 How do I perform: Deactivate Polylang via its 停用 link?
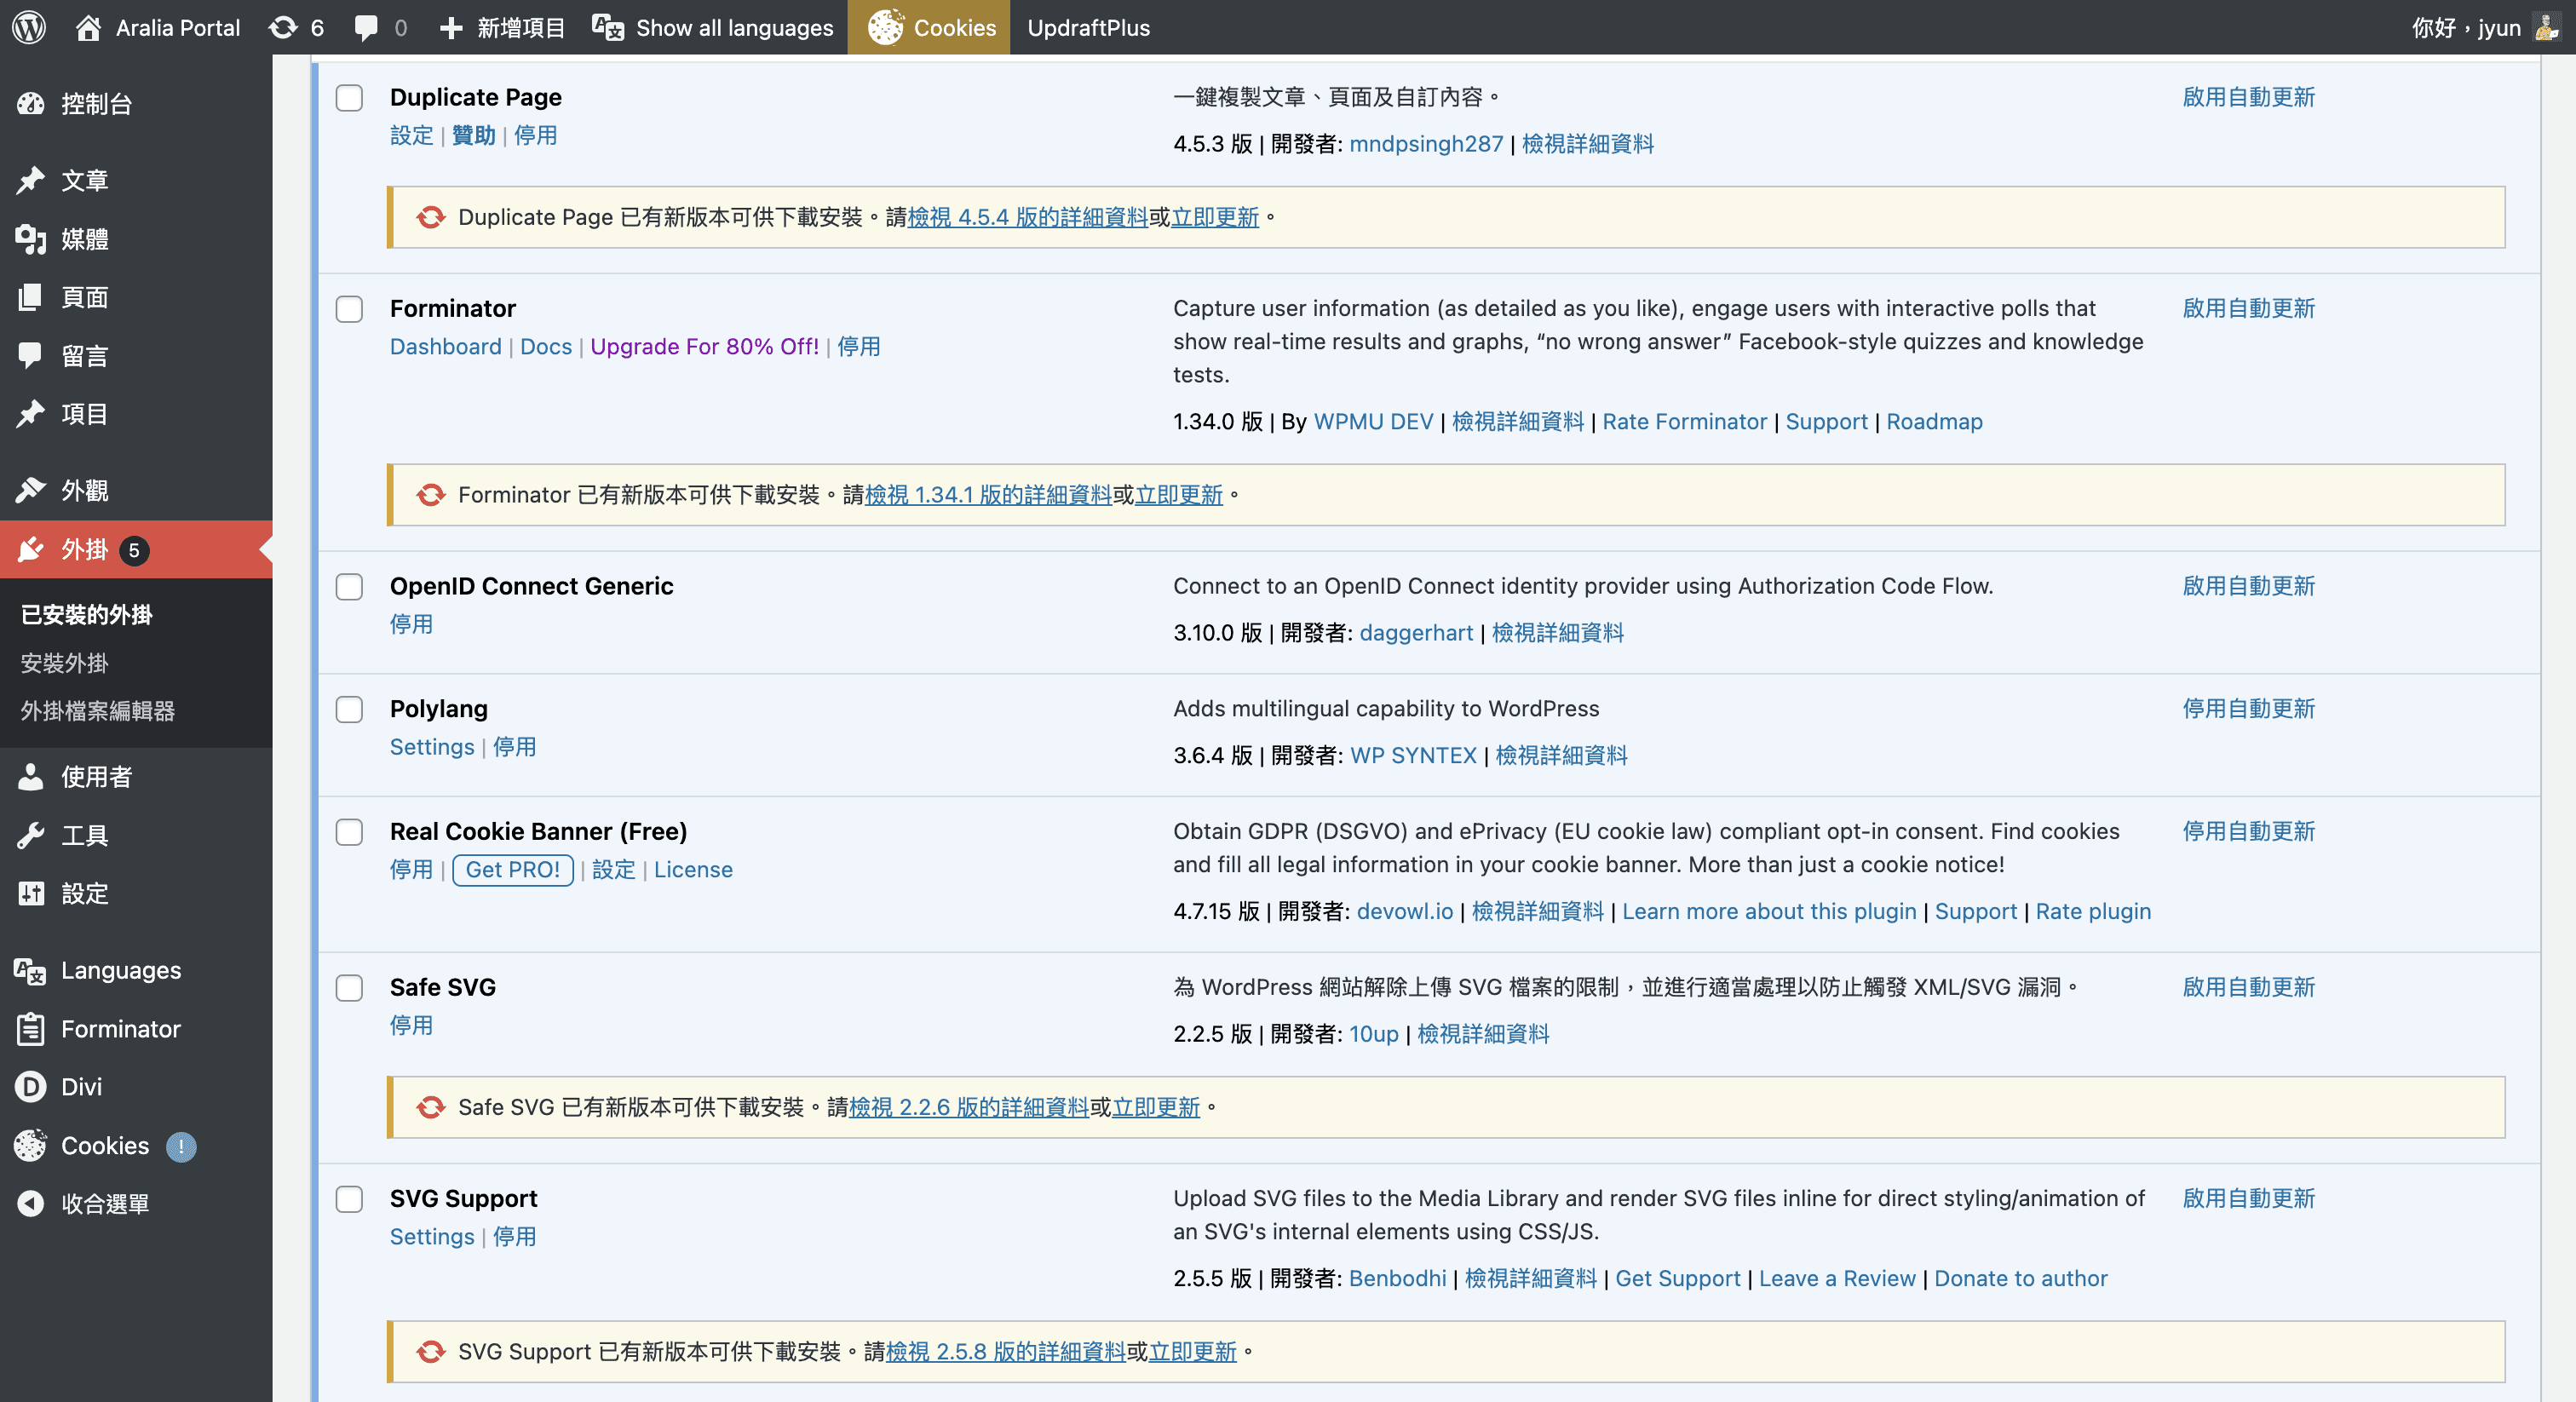click(x=515, y=747)
